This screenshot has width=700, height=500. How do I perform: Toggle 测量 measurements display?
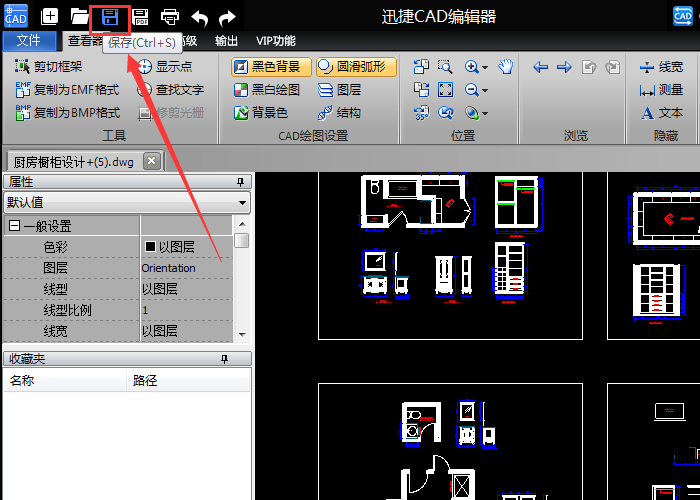pyautogui.click(x=661, y=90)
